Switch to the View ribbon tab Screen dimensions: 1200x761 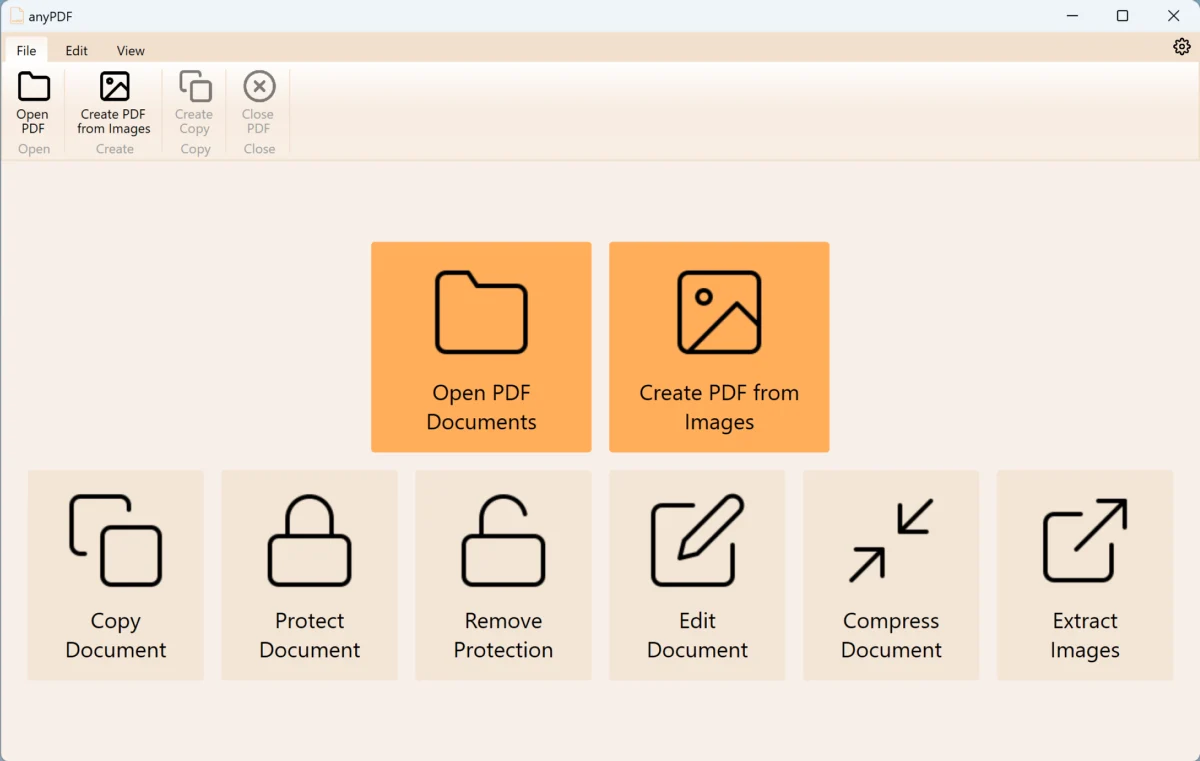point(131,50)
